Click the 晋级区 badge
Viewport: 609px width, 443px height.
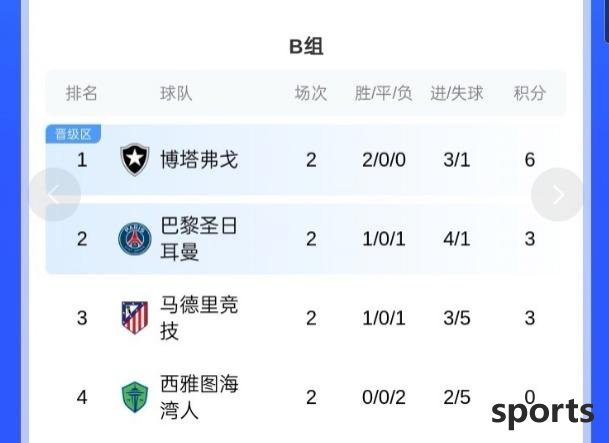coord(73,134)
